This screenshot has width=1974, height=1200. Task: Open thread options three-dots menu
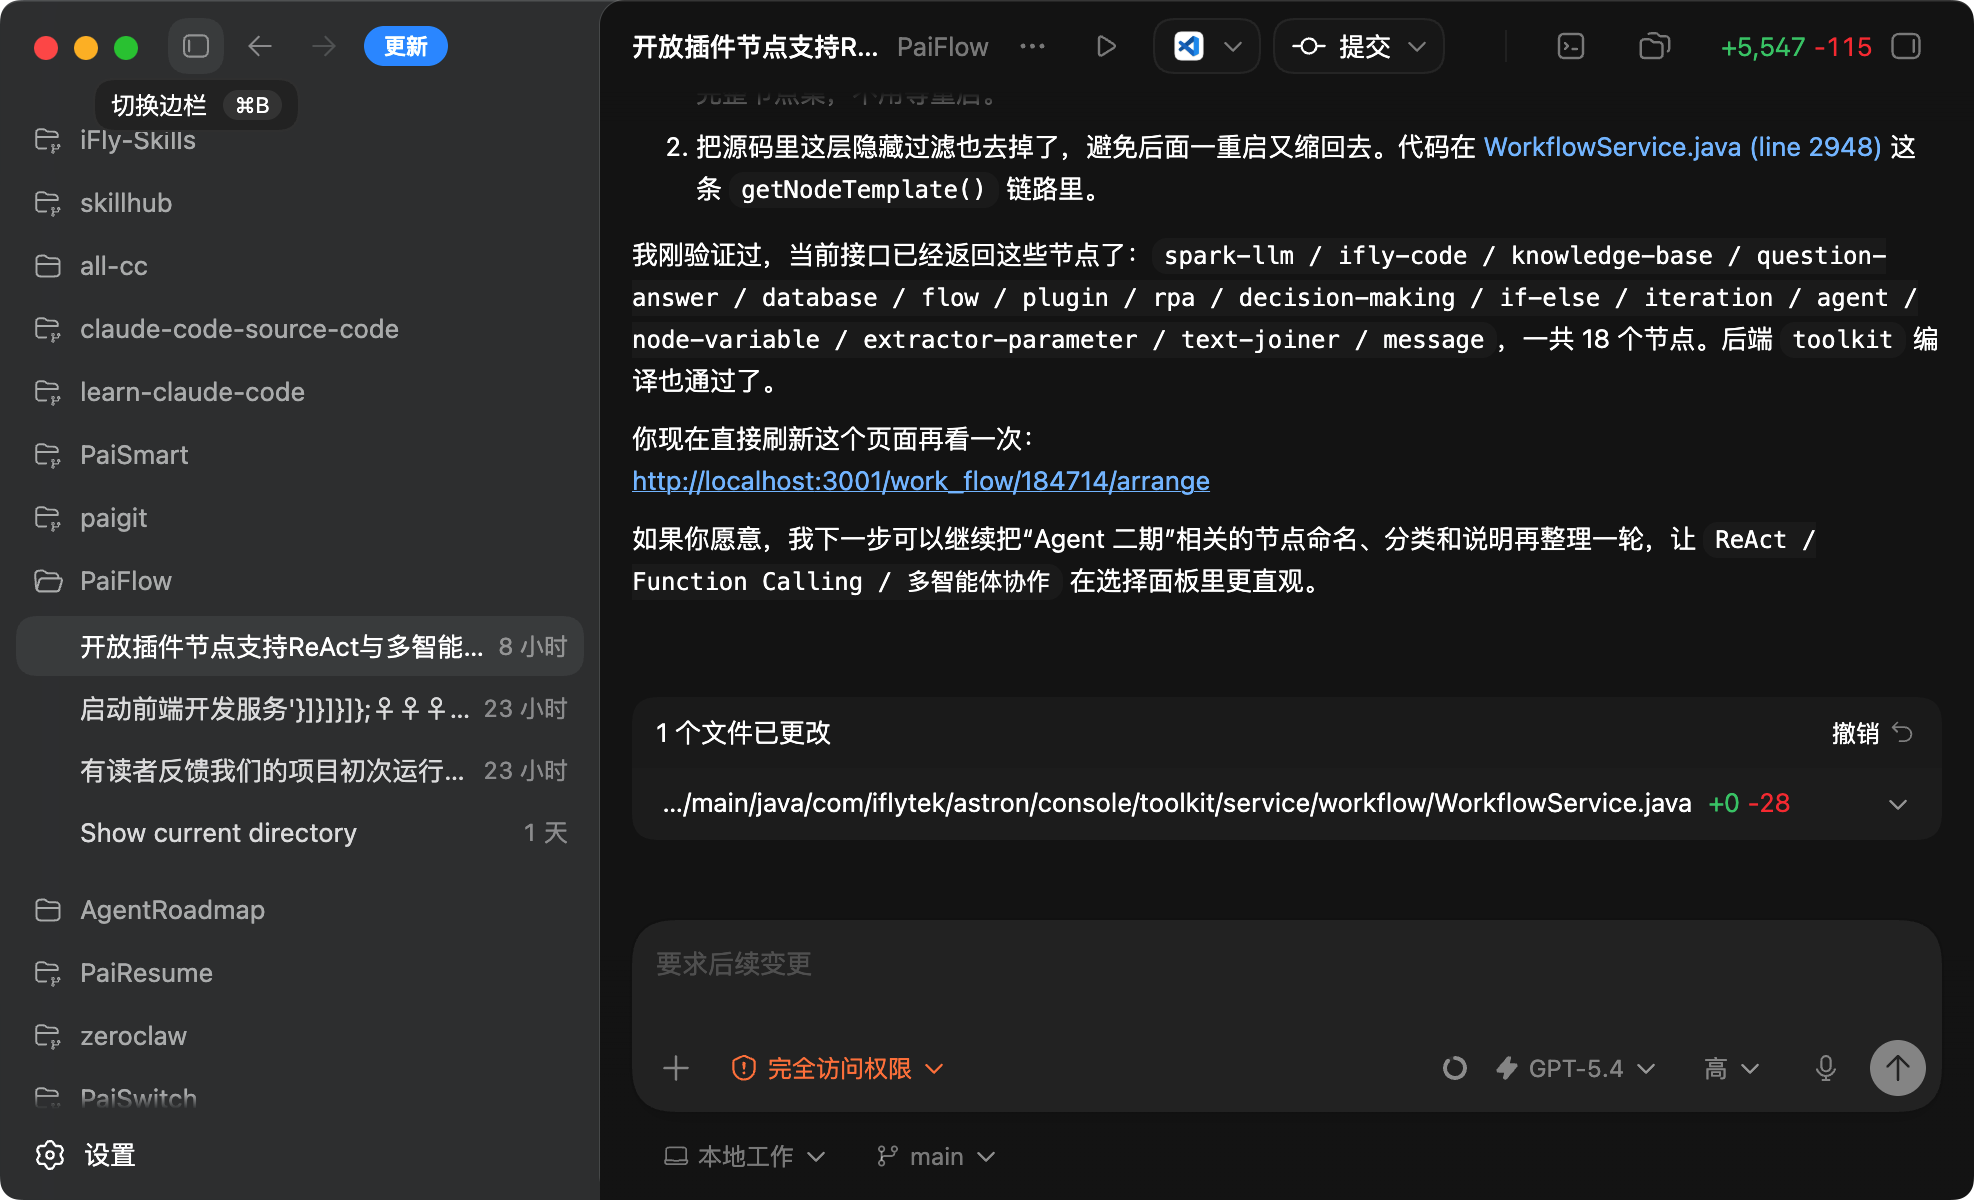(x=1032, y=46)
